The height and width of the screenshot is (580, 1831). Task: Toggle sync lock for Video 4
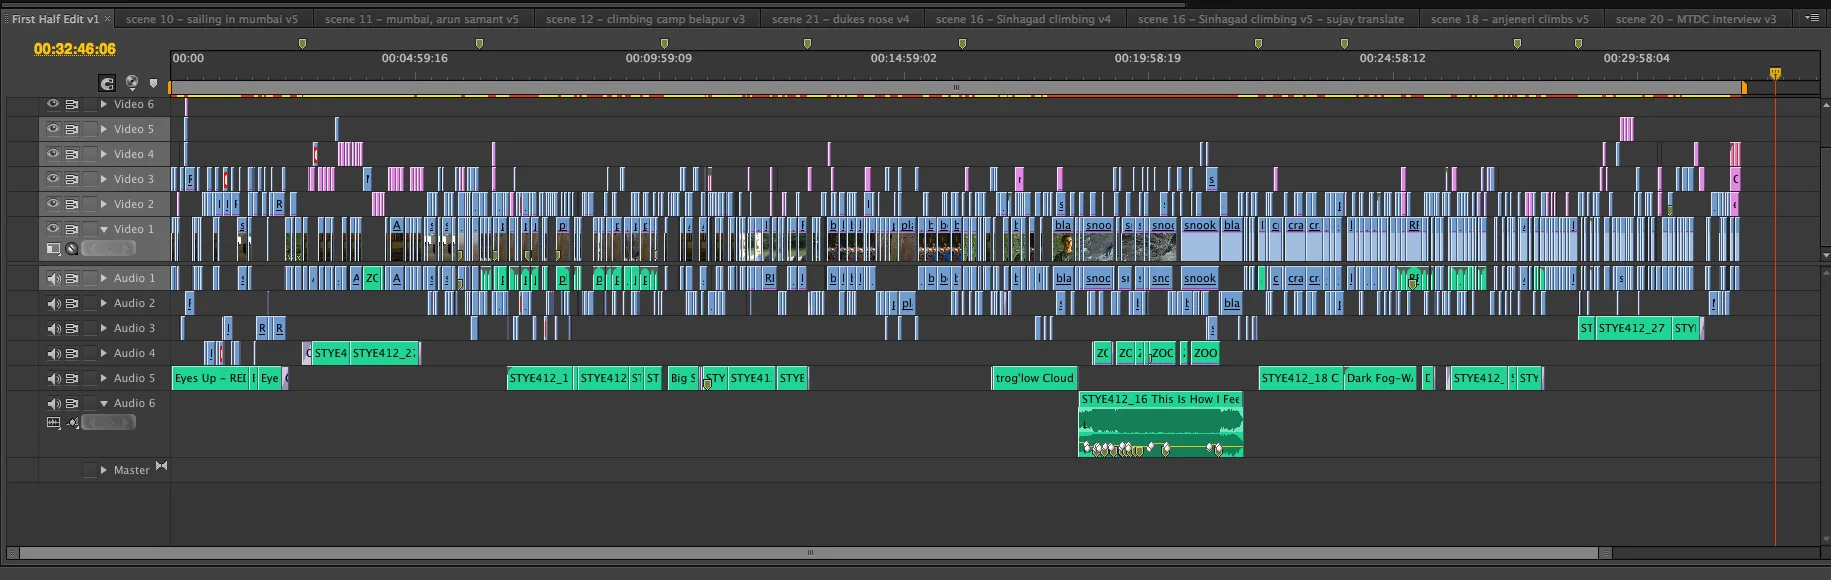click(x=72, y=154)
